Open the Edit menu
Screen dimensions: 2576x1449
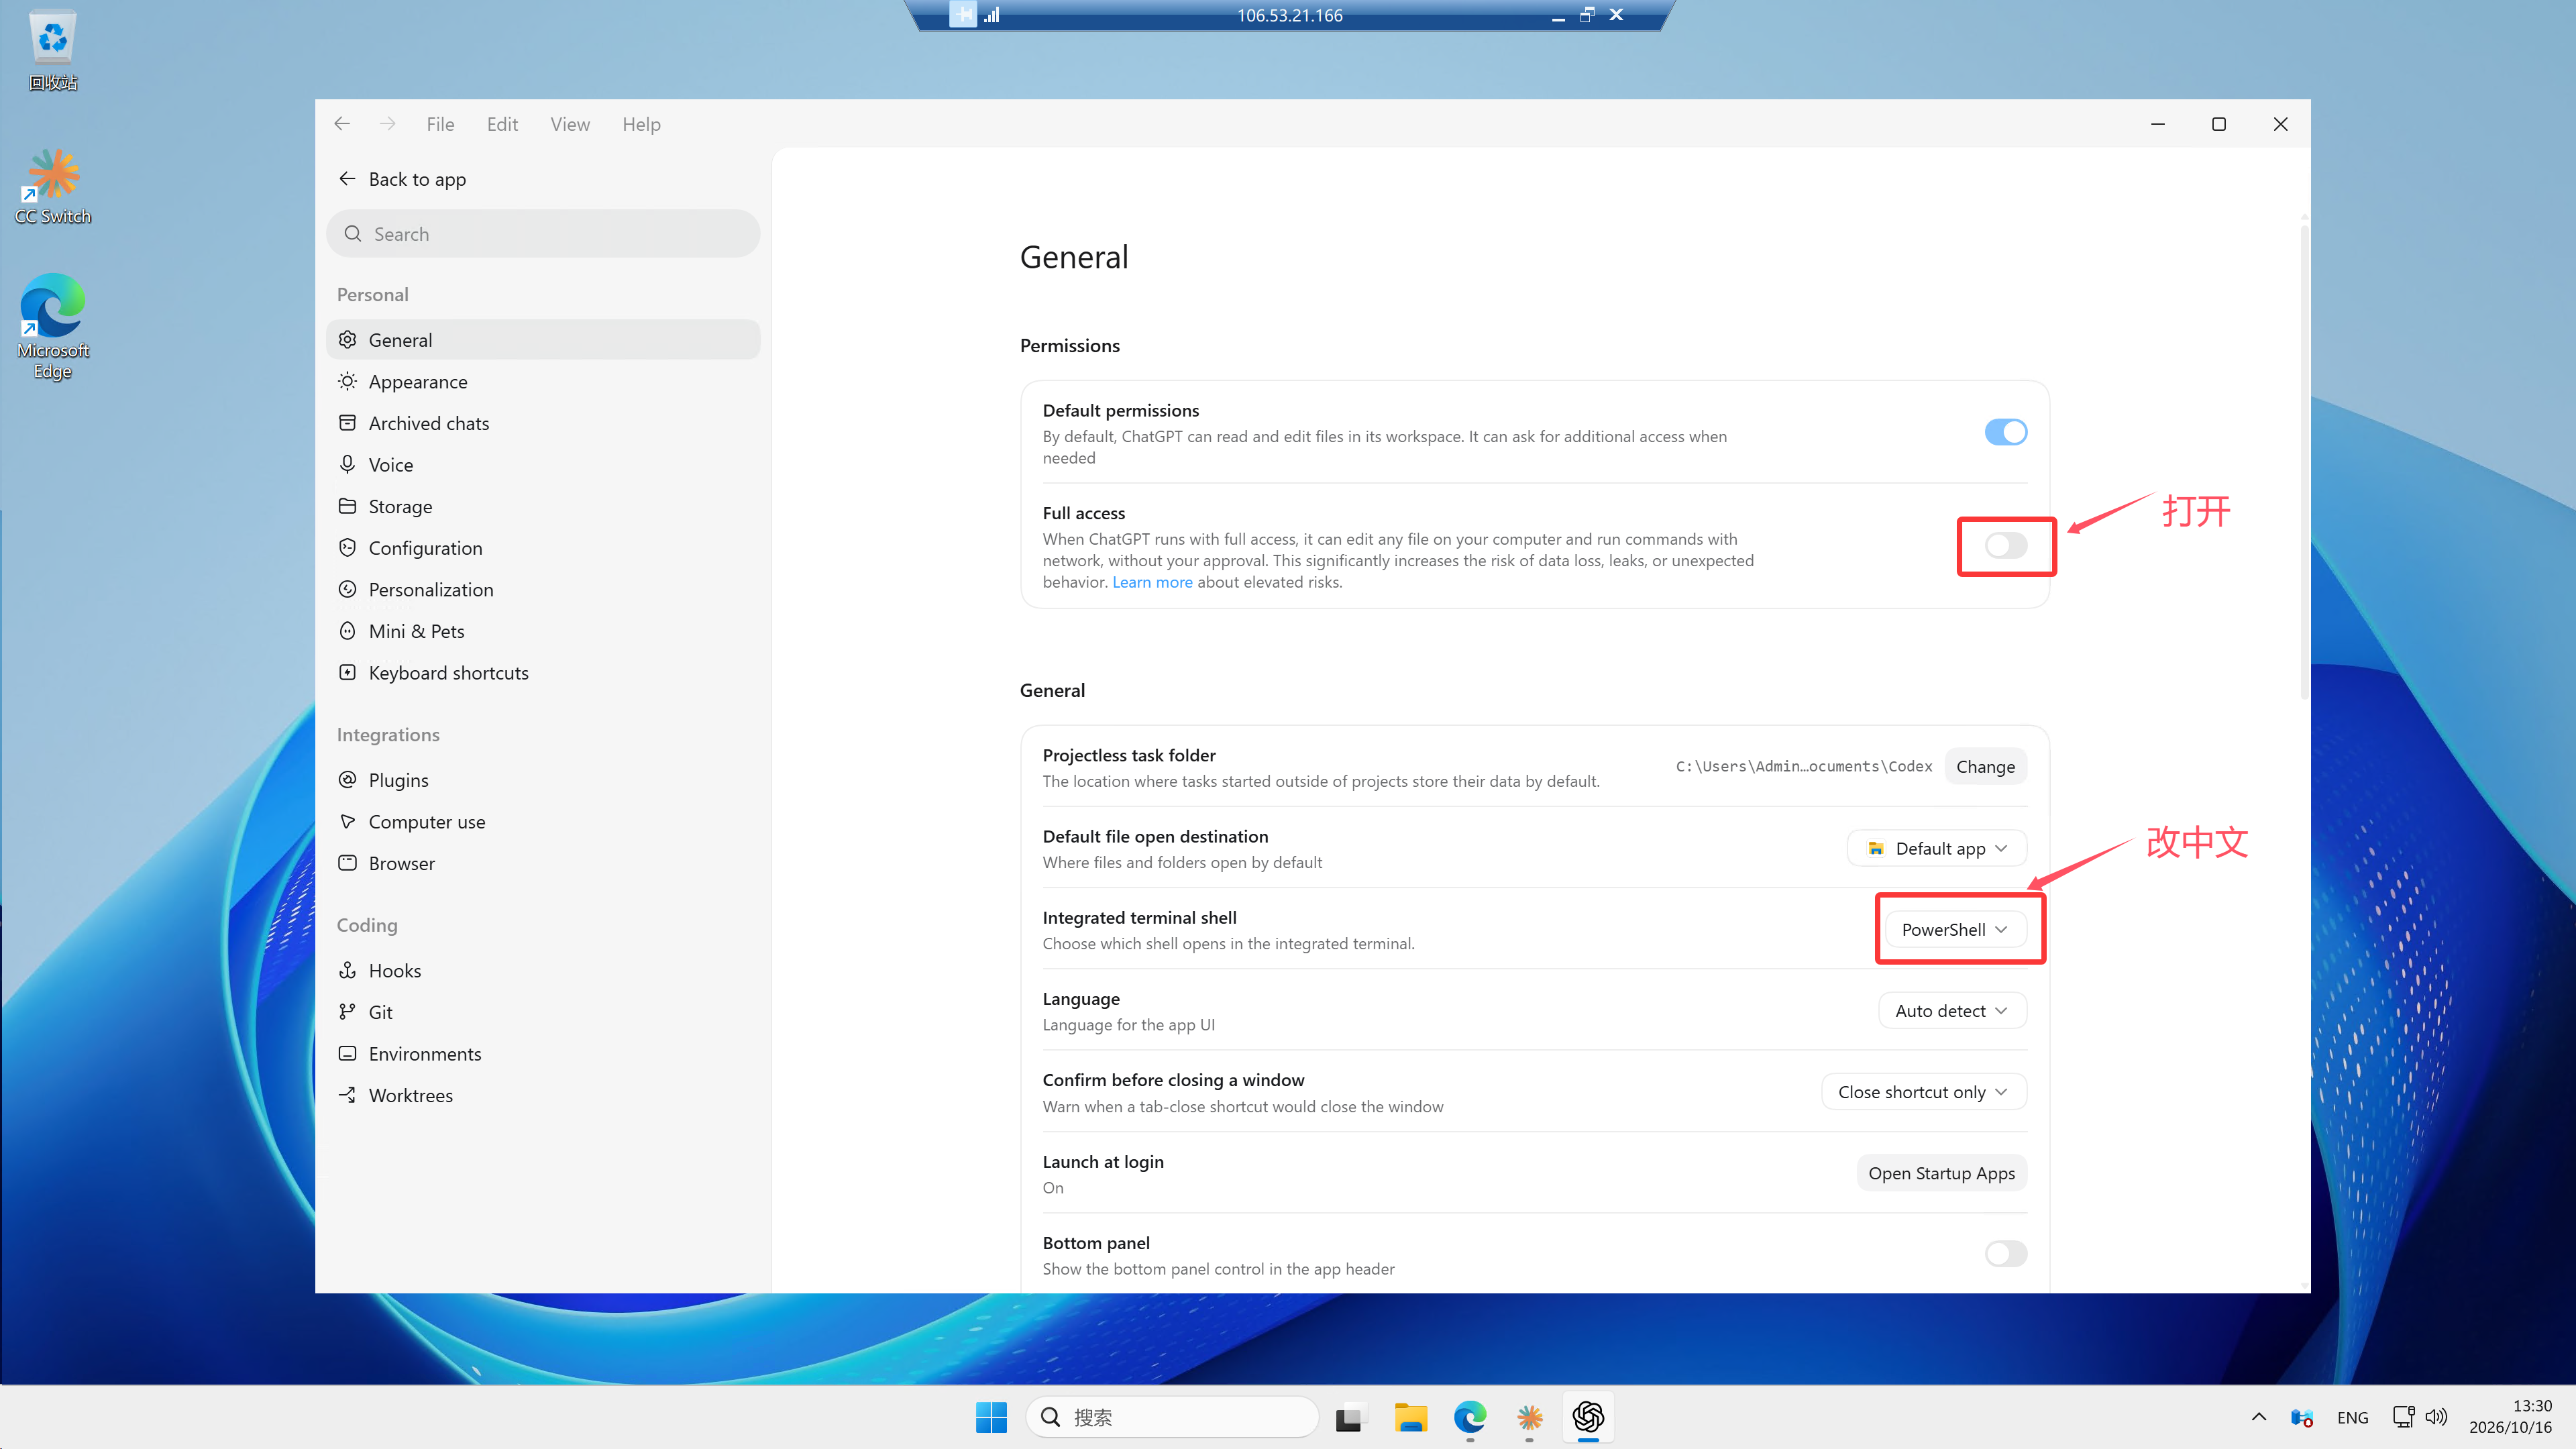point(502,124)
